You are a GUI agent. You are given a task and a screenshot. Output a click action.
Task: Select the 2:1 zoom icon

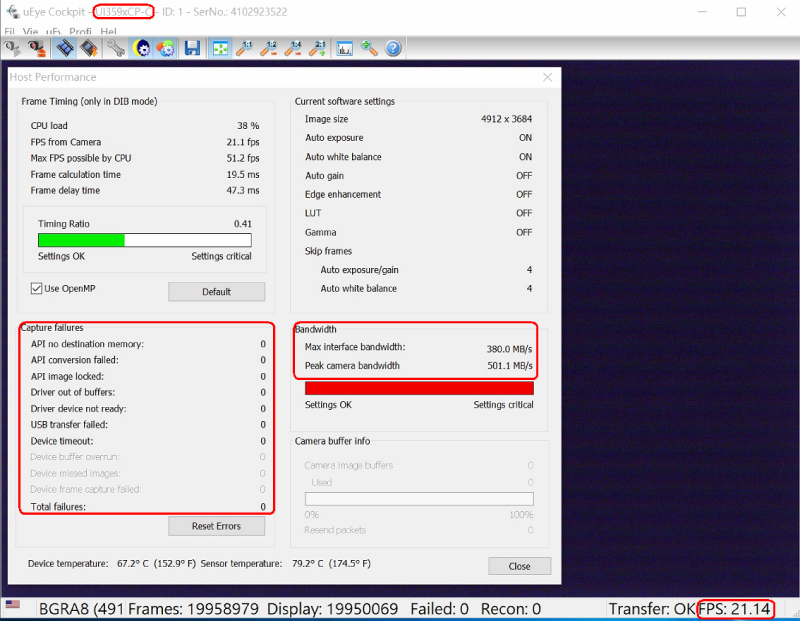click(318, 48)
